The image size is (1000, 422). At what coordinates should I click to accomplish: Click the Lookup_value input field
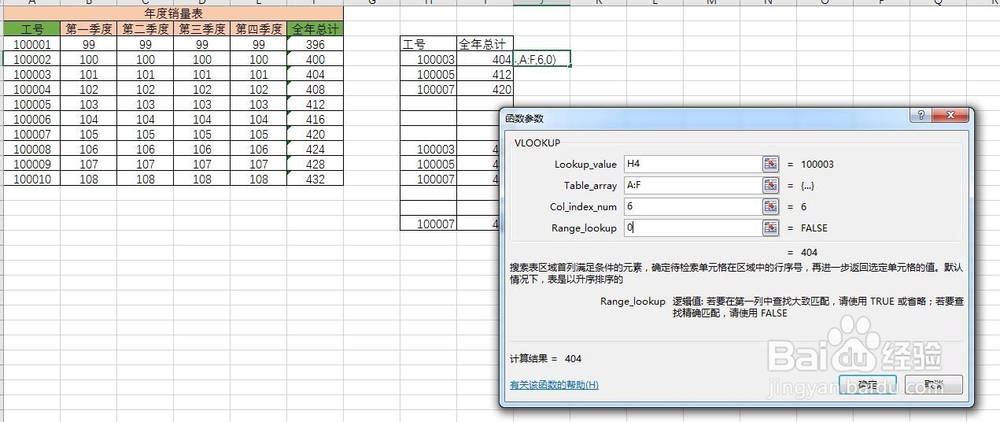693,164
